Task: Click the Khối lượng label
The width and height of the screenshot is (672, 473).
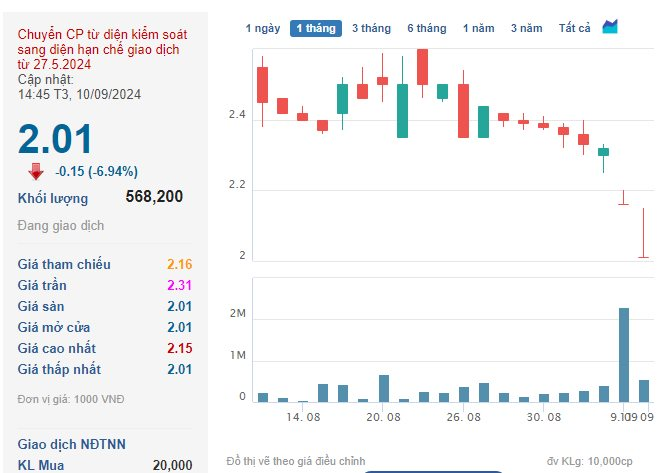Action: [53, 198]
